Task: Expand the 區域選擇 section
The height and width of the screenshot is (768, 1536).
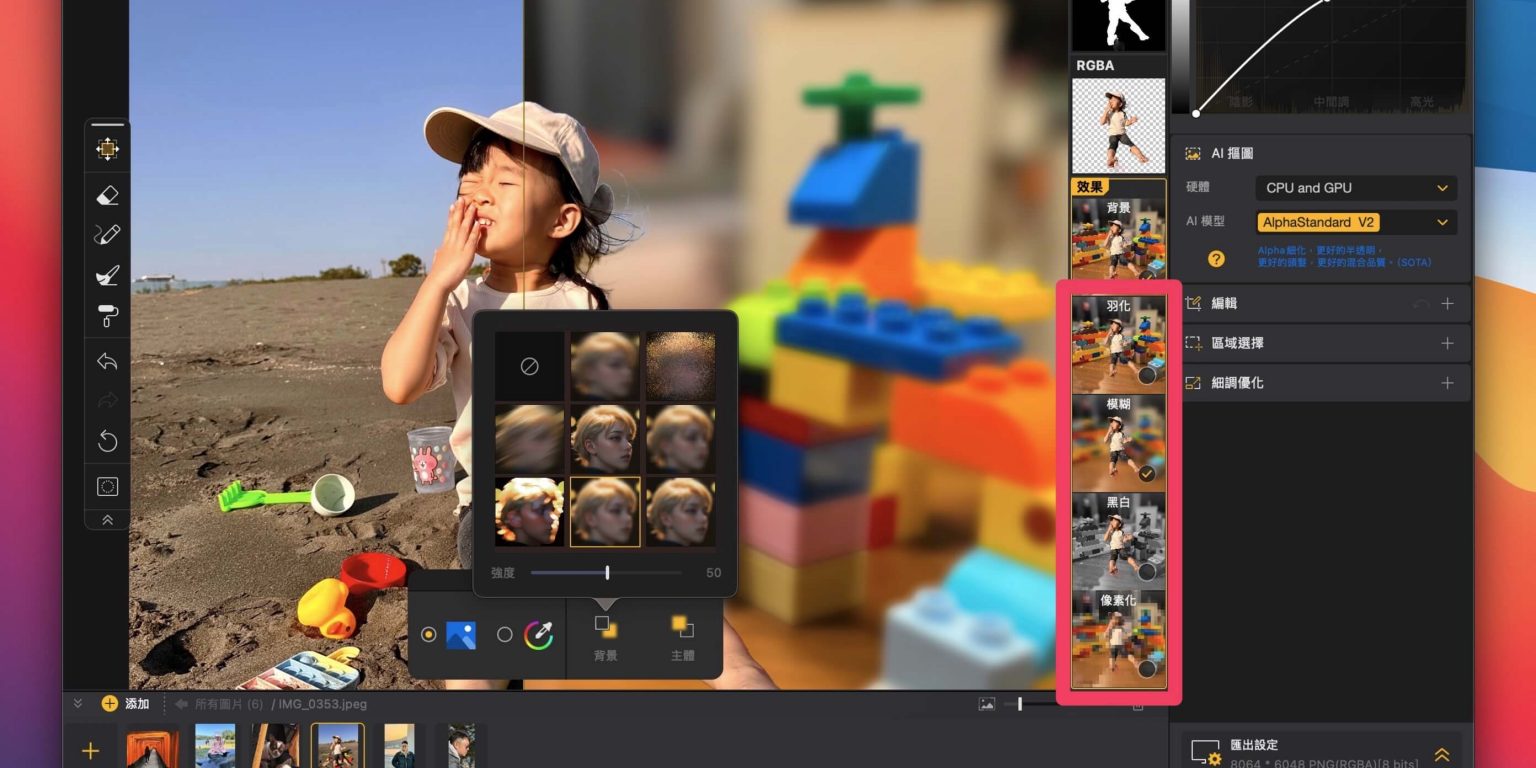Action: [x=1446, y=343]
